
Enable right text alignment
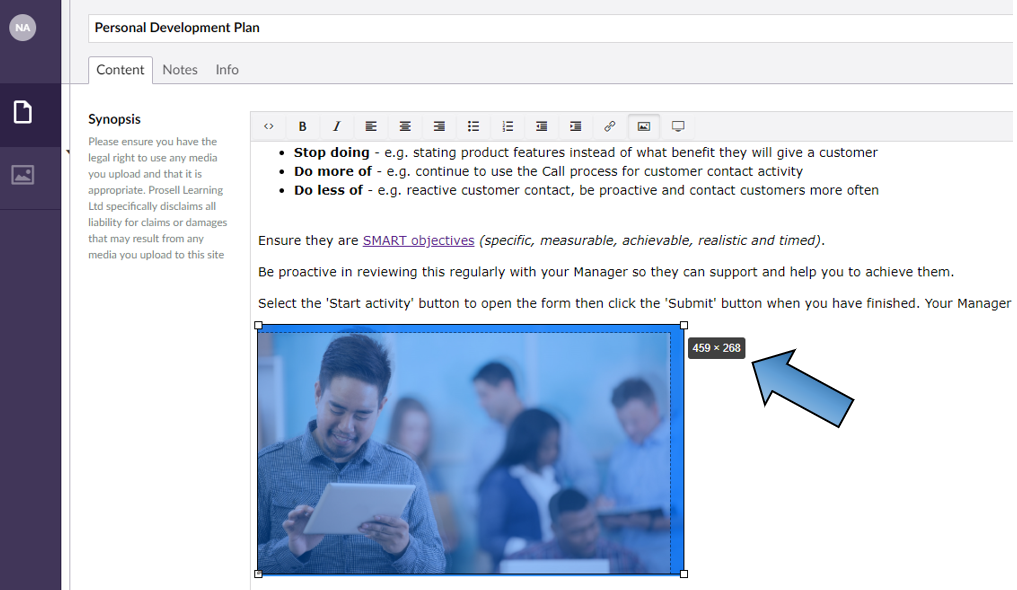tap(439, 126)
